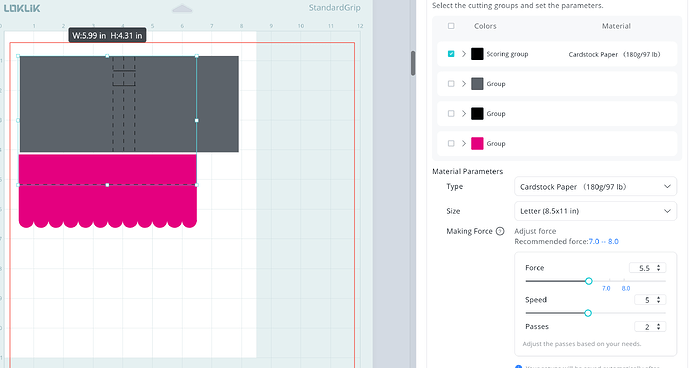This screenshot has width=690, height=368.
Task: Click the mat collapse arrow at top
Action: [182, 8]
